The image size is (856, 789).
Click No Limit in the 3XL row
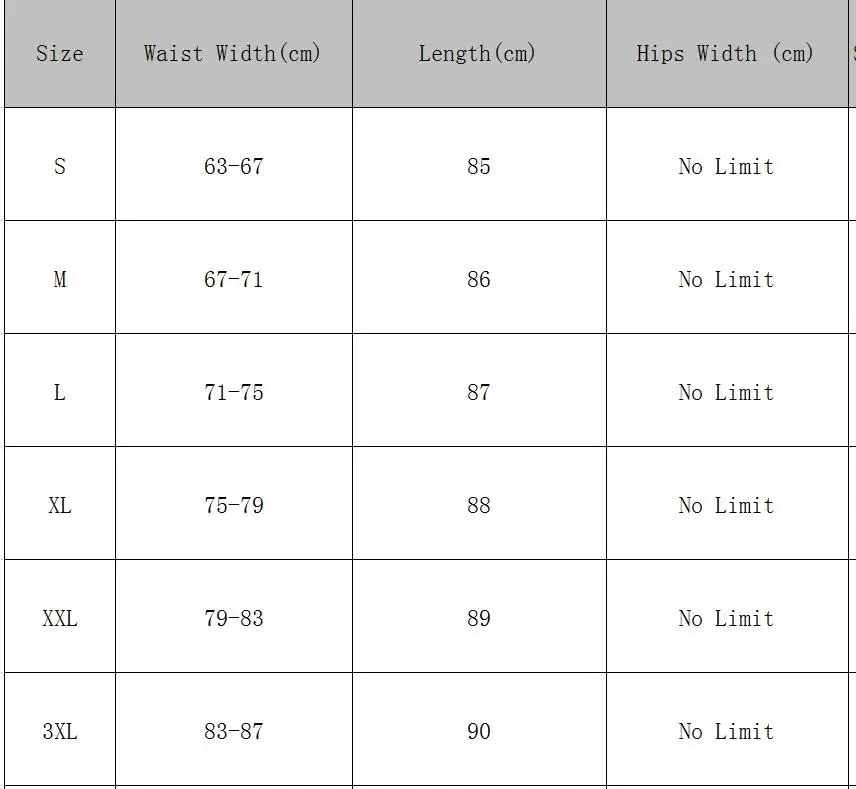[727, 731]
